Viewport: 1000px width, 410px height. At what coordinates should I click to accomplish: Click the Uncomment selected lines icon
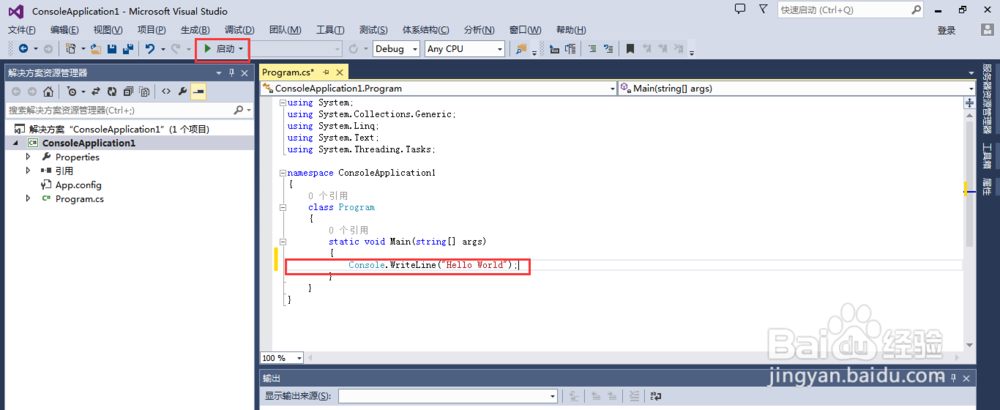click(608, 48)
